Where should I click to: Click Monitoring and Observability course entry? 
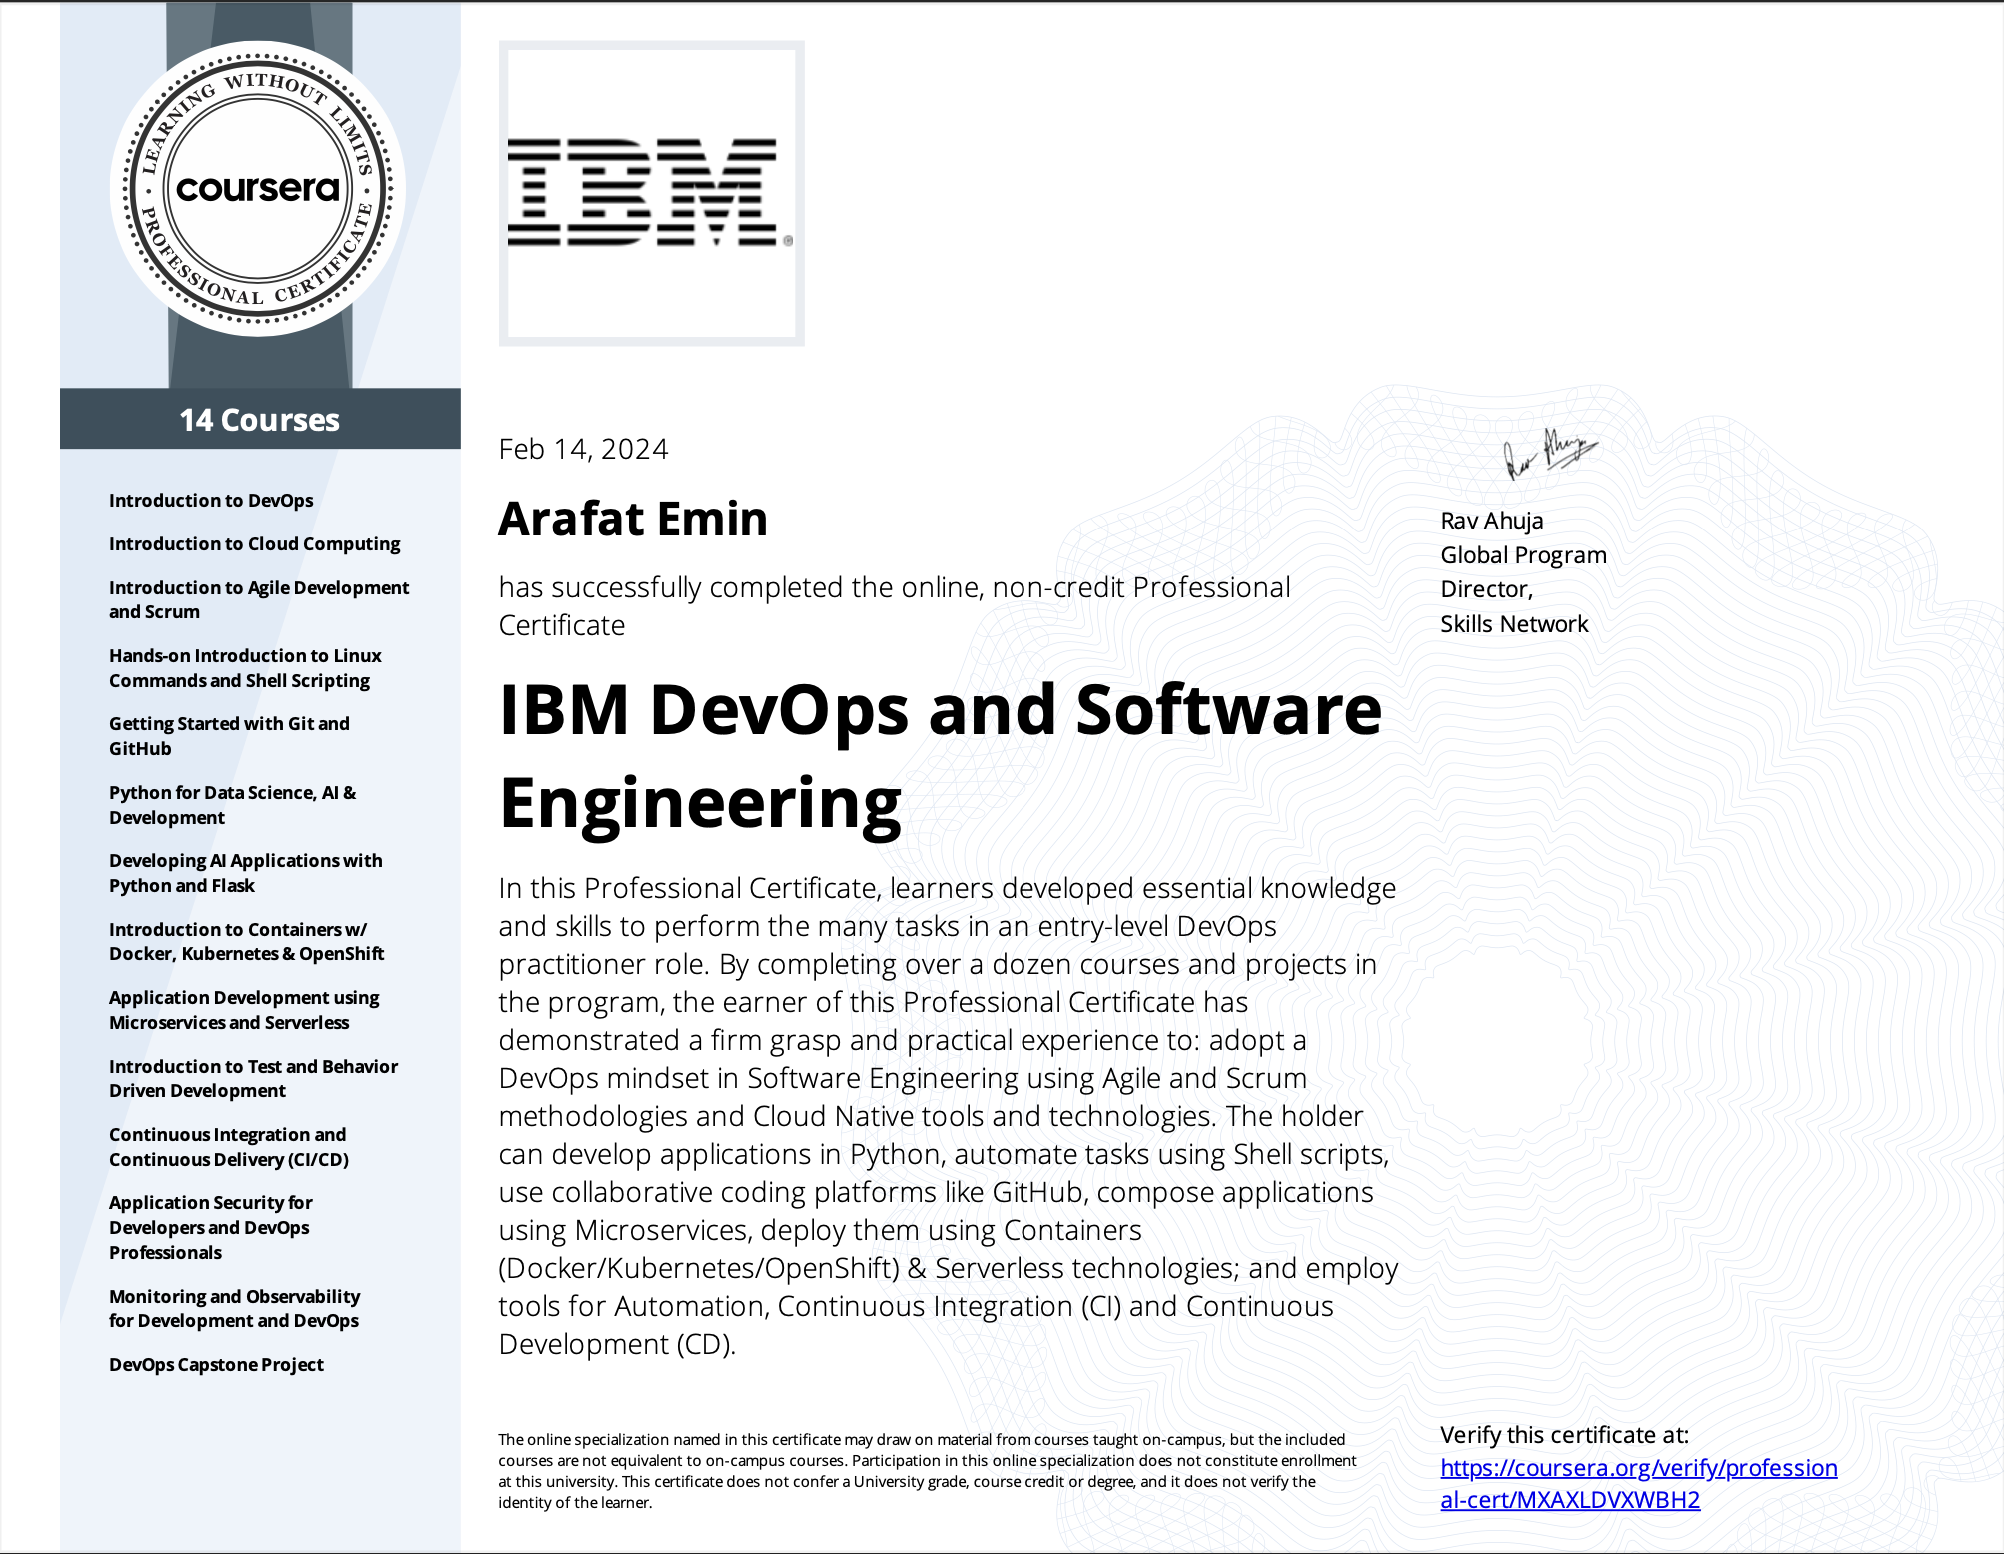pyautogui.click(x=234, y=1308)
